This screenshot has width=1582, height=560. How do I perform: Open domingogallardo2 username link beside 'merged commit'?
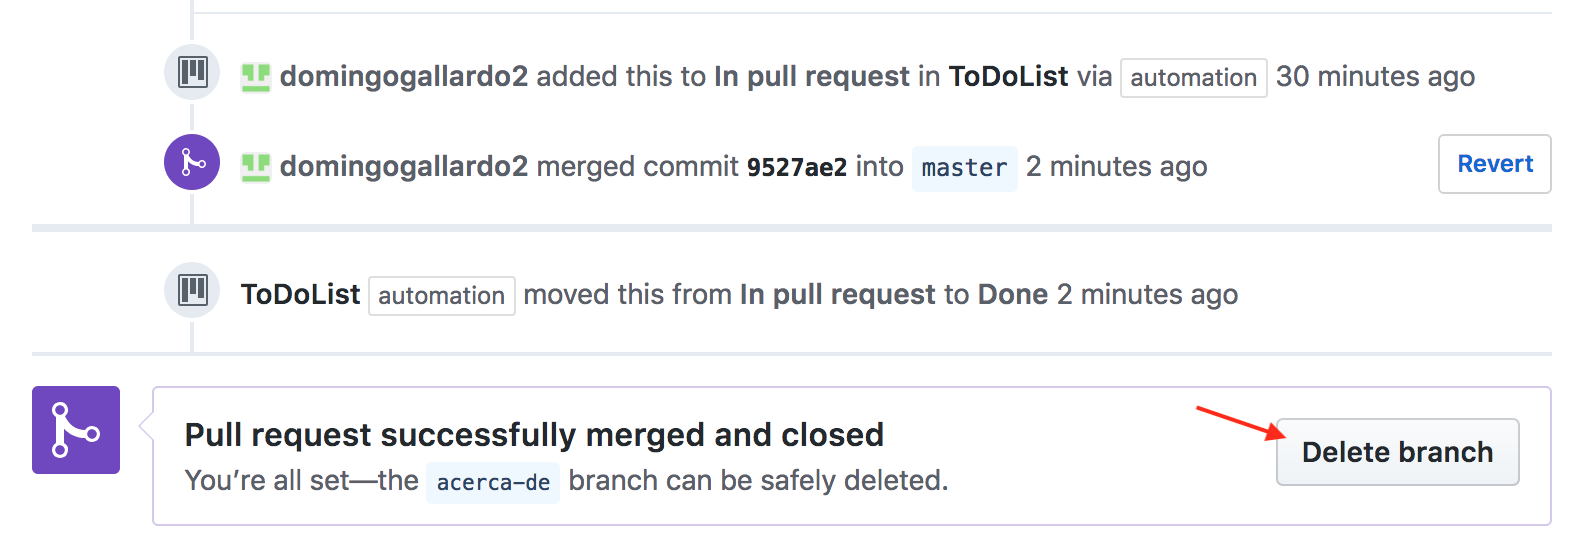(404, 167)
